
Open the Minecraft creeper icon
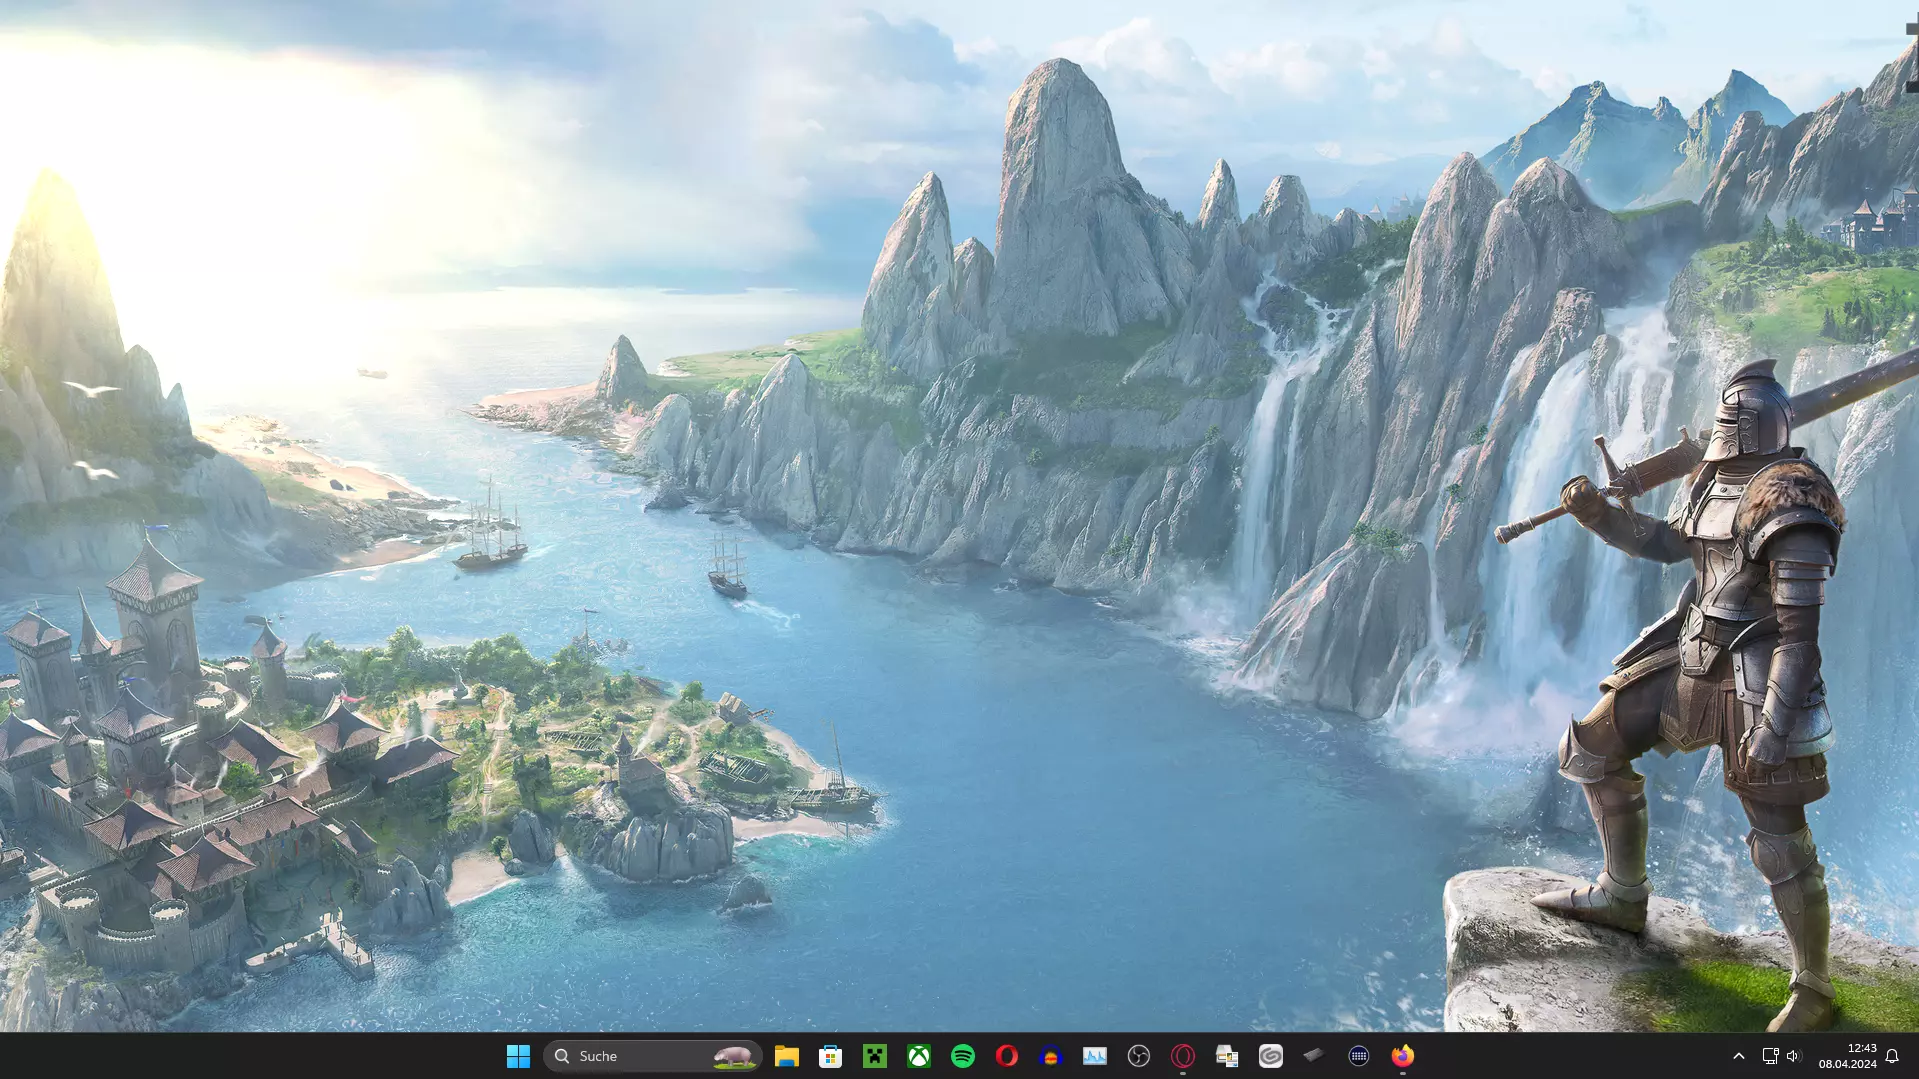tap(875, 1056)
